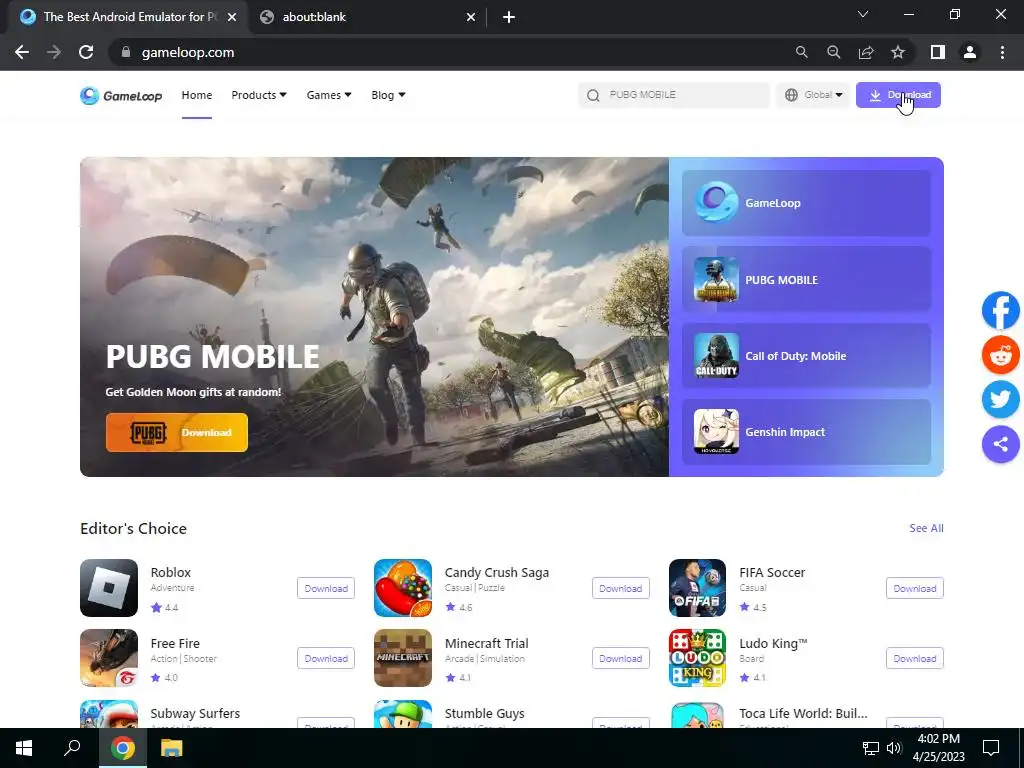The image size is (1024, 768).
Task: Open the Ludo King app icon
Action: click(x=697, y=658)
